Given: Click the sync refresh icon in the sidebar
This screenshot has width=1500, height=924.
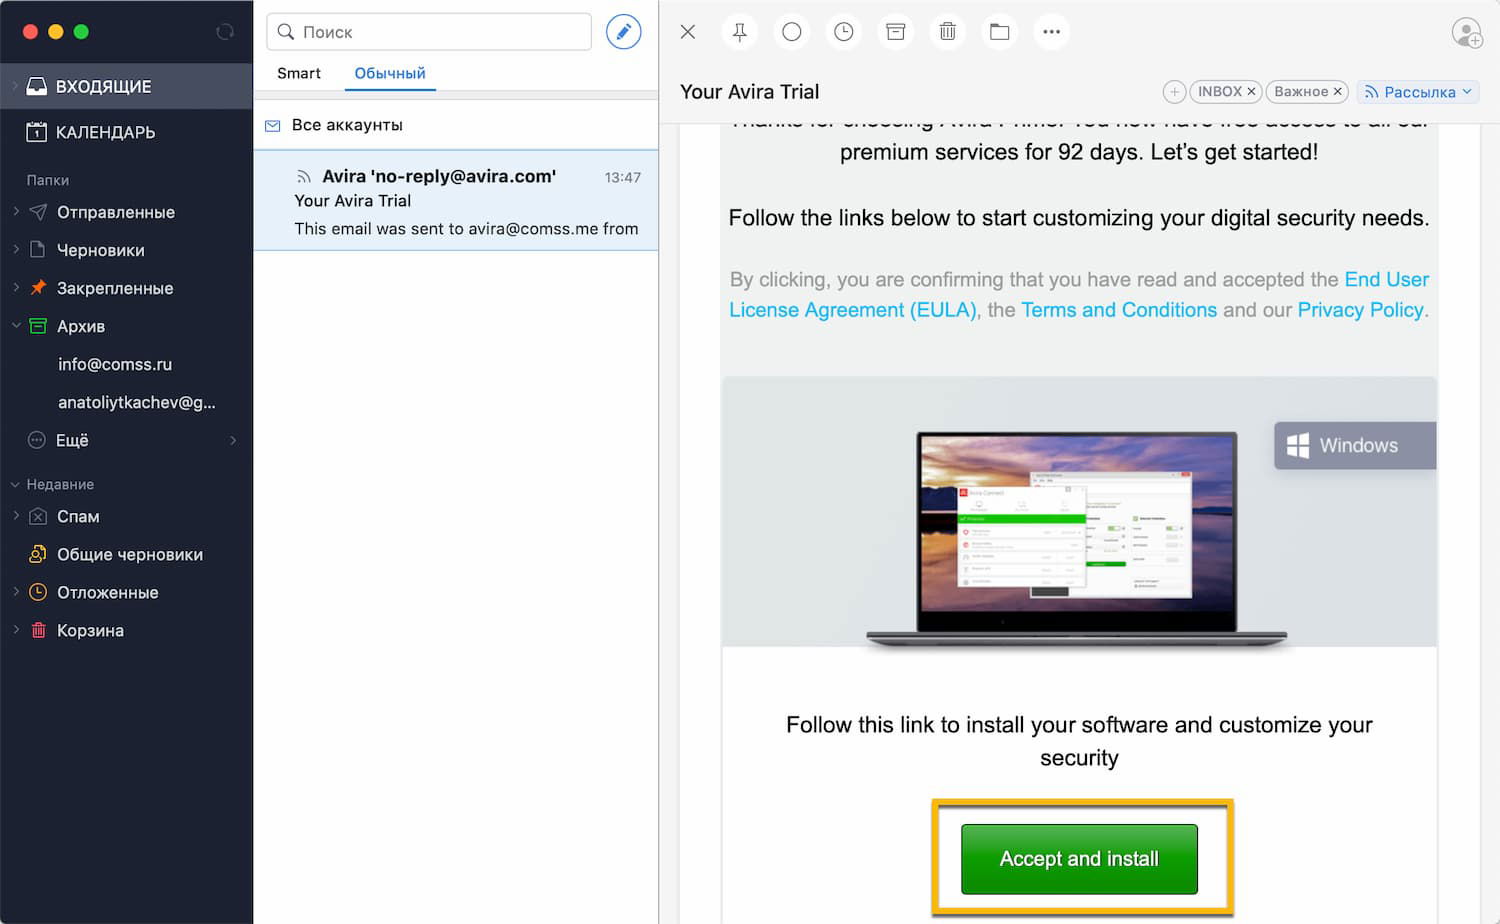Looking at the screenshot, I should (x=225, y=32).
